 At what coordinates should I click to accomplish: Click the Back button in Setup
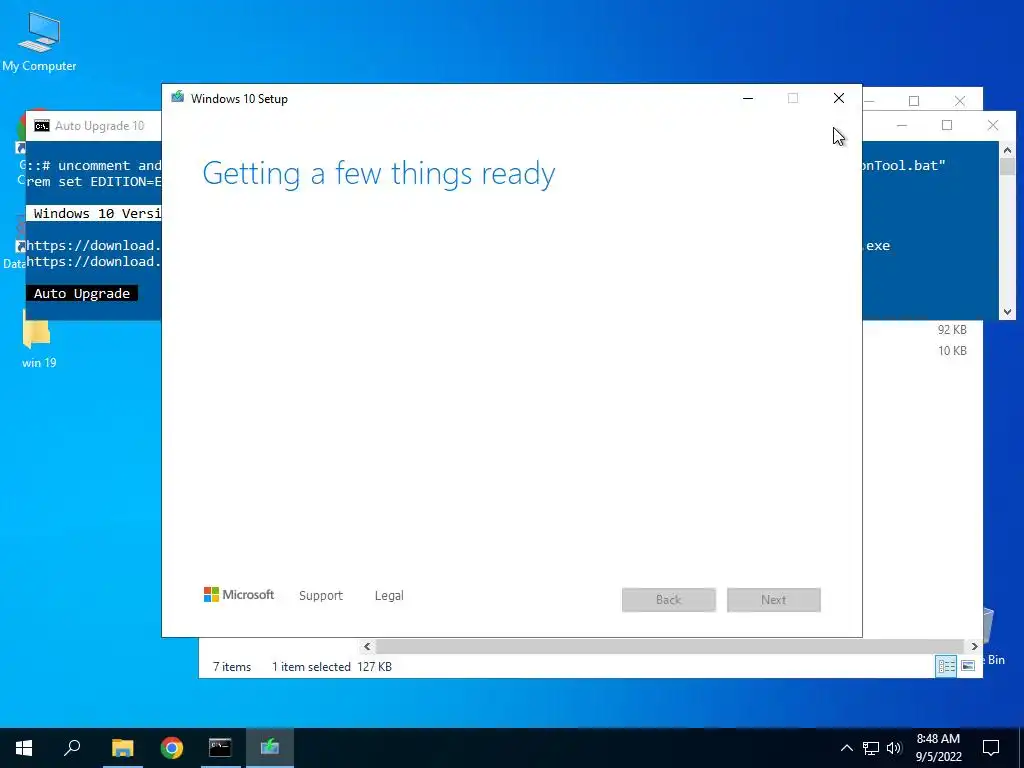pyautogui.click(x=669, y=600)
